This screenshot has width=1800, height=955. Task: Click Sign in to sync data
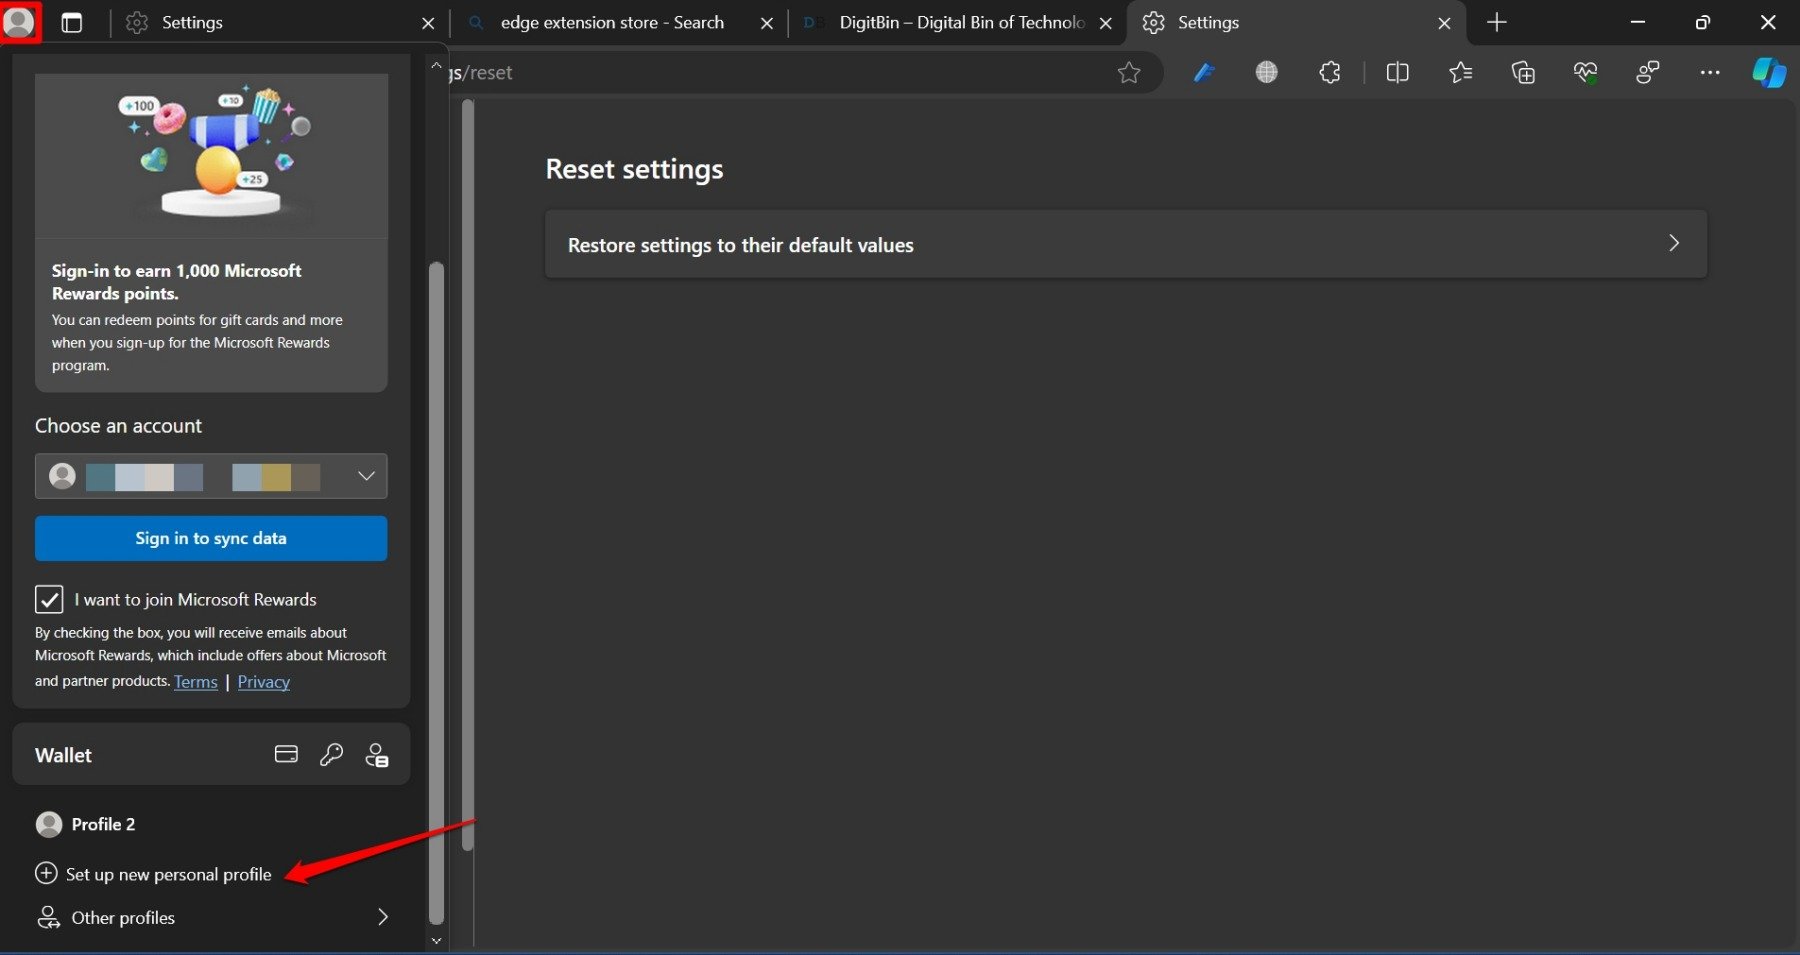(x=211, y=538)
